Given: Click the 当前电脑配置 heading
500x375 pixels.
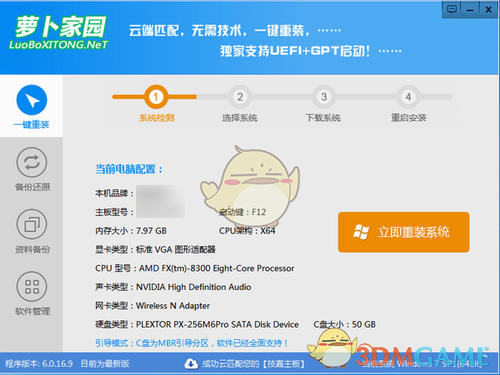Looking at the screenshot, I should pos(129,169).
